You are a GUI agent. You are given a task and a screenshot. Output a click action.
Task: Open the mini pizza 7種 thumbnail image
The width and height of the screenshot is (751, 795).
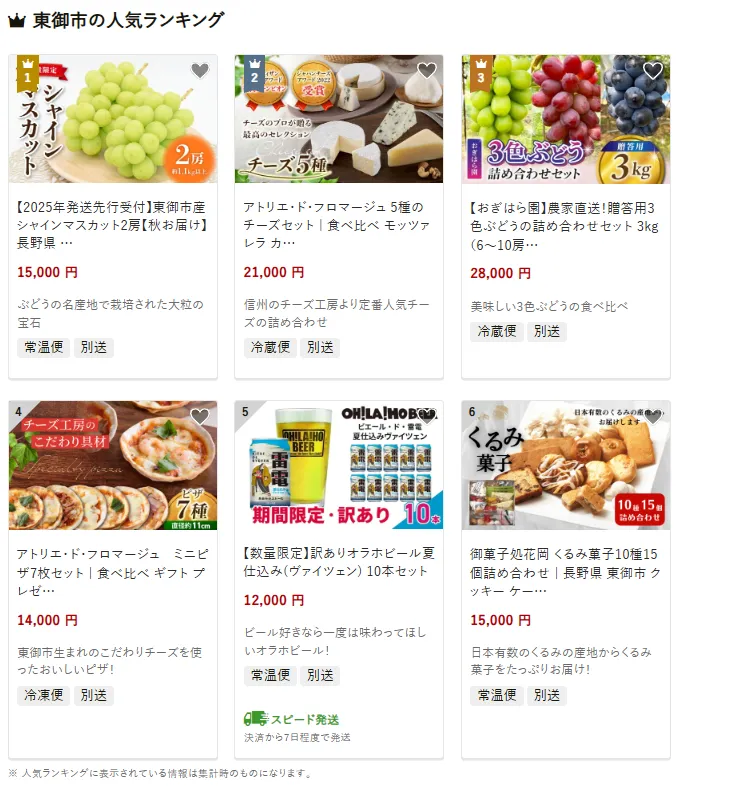(113, 465)
